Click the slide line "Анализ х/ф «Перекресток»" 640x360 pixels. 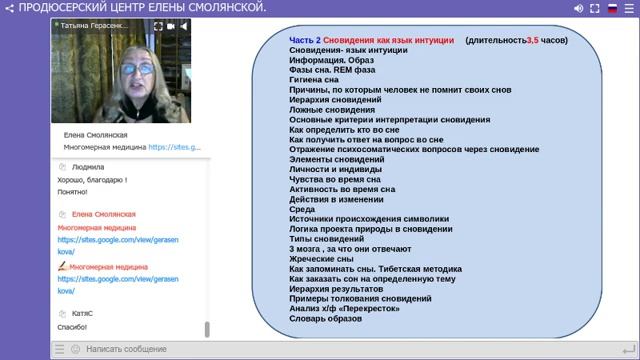coord(344,309)
